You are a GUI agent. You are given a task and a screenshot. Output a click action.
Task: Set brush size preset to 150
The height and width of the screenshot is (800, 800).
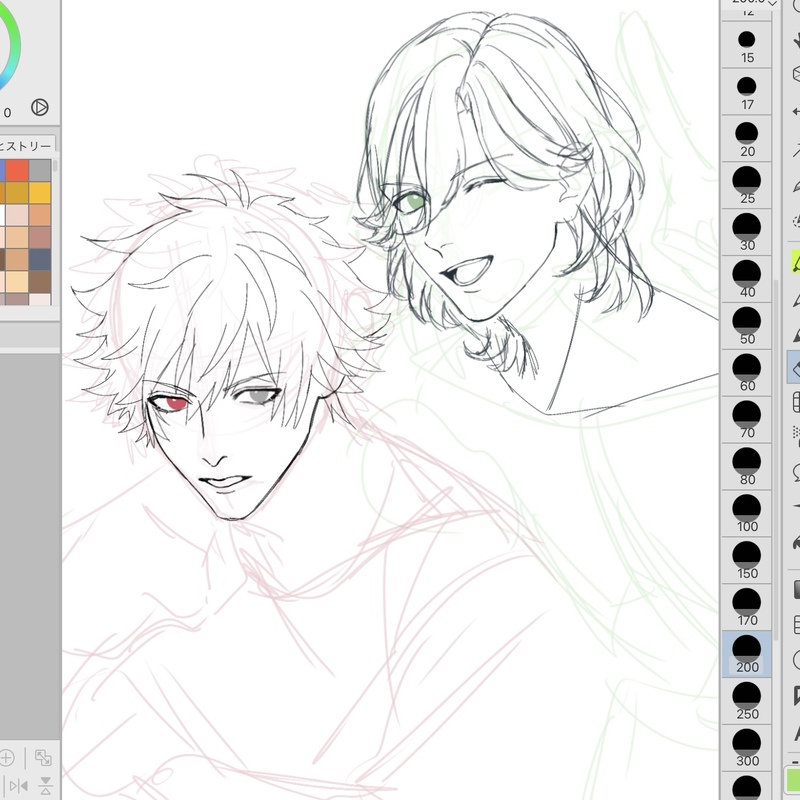click(x=746, y=561)
